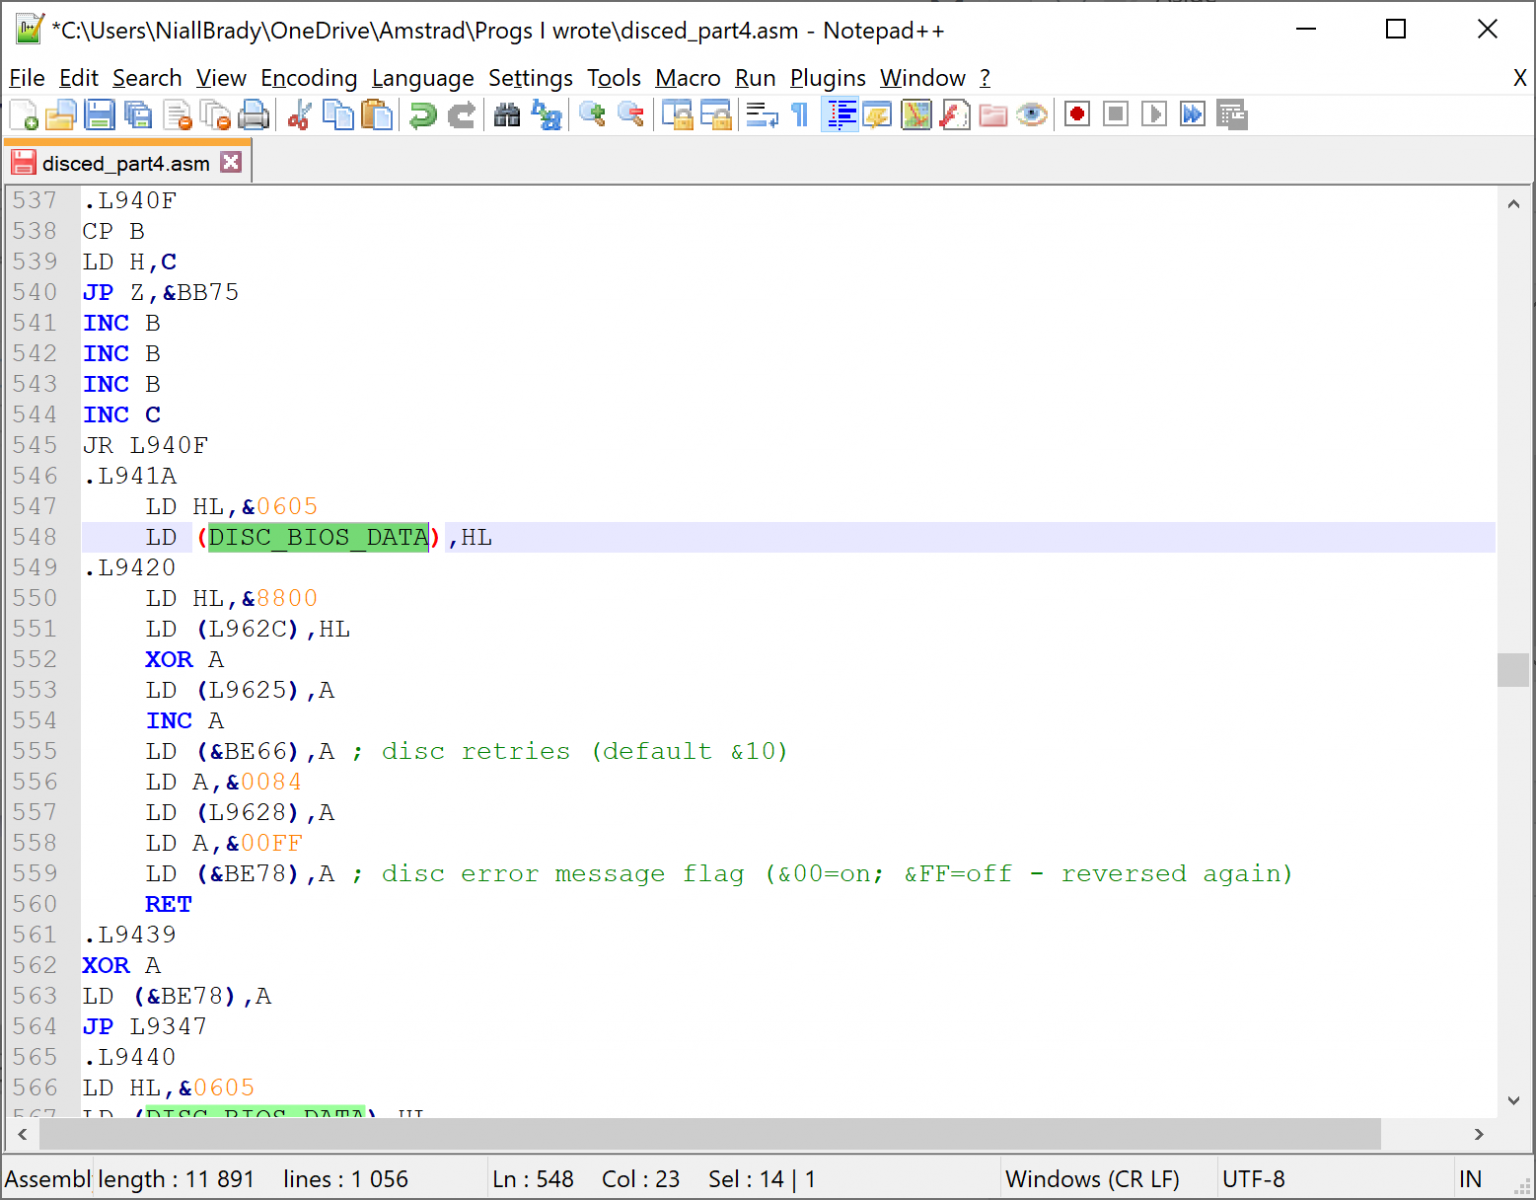Open the Macro menu

click(687, 78)
